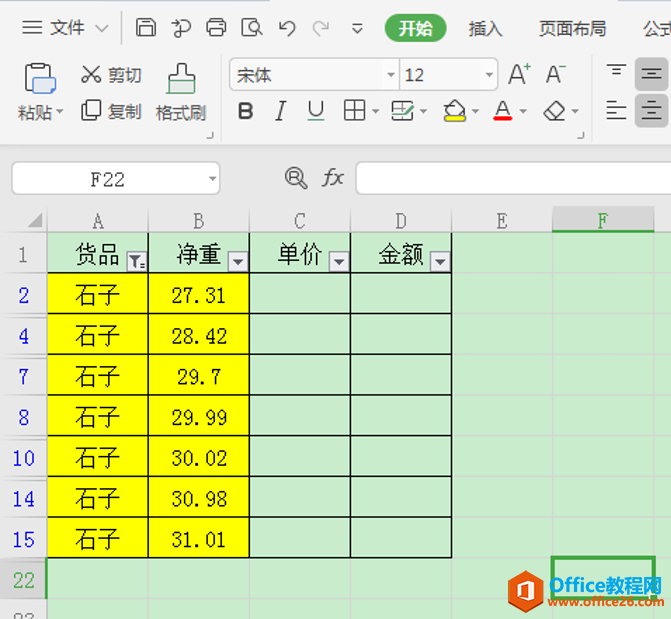Viewport: 671px width, 619px height.
Task: Click cell with value 30.98
Action: [x=199, y=499]
